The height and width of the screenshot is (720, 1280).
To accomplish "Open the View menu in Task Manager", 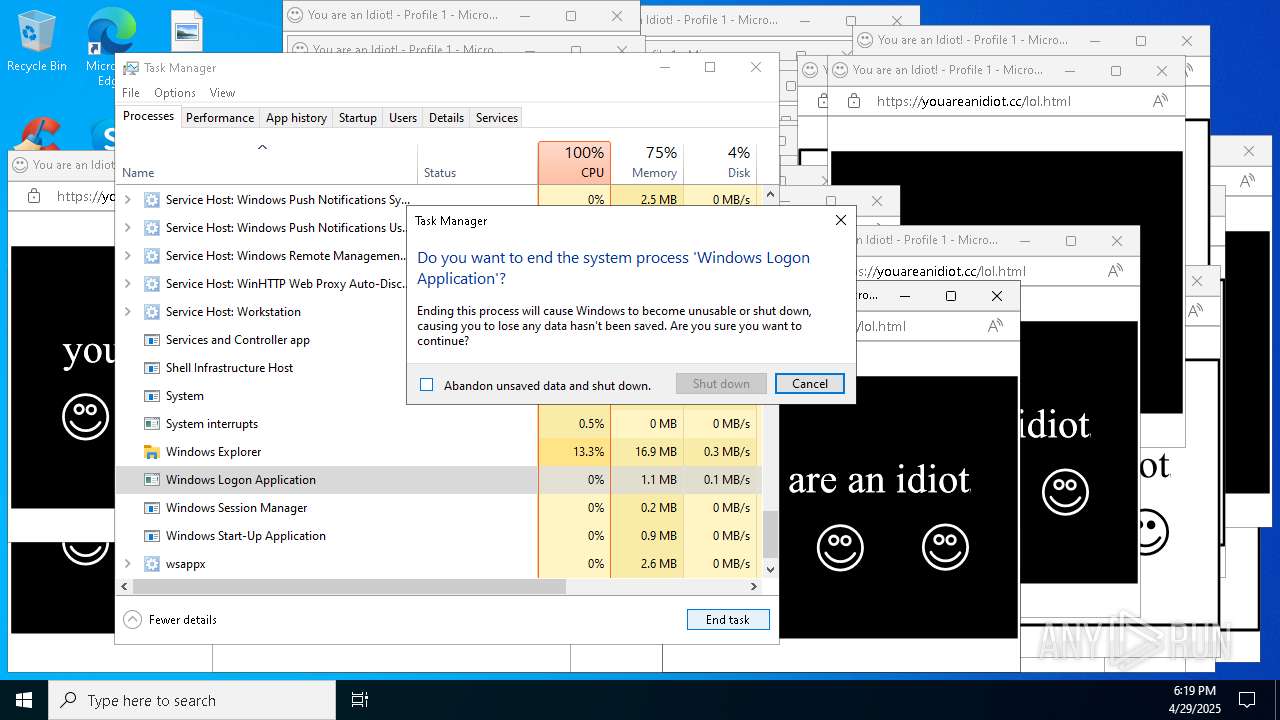I will click(x=222, y=93).
